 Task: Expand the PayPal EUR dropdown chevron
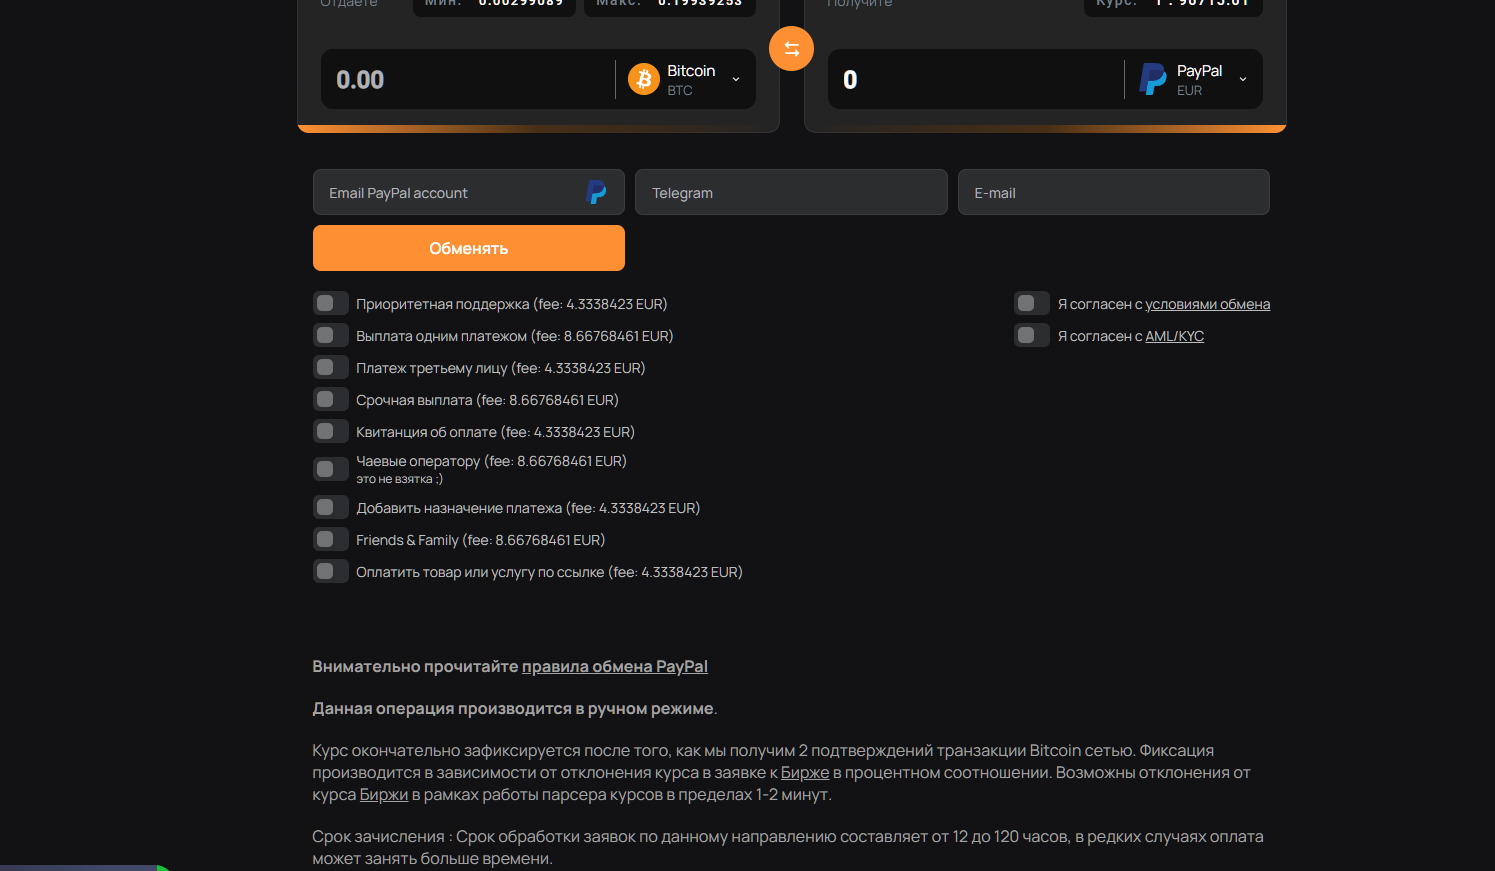pyautogui.click(x=1243, y=79)
